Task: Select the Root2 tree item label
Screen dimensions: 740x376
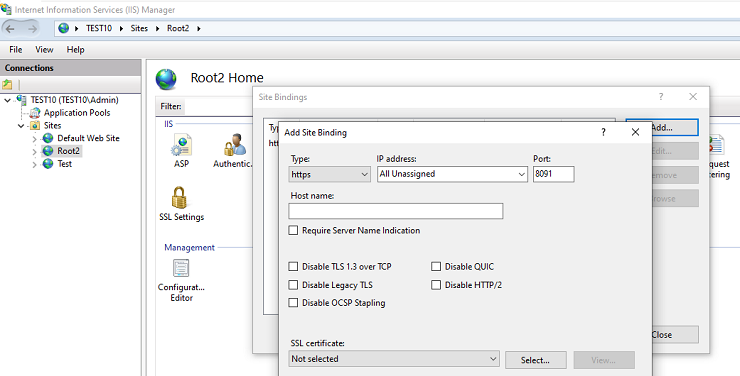Action: point(68,151)
